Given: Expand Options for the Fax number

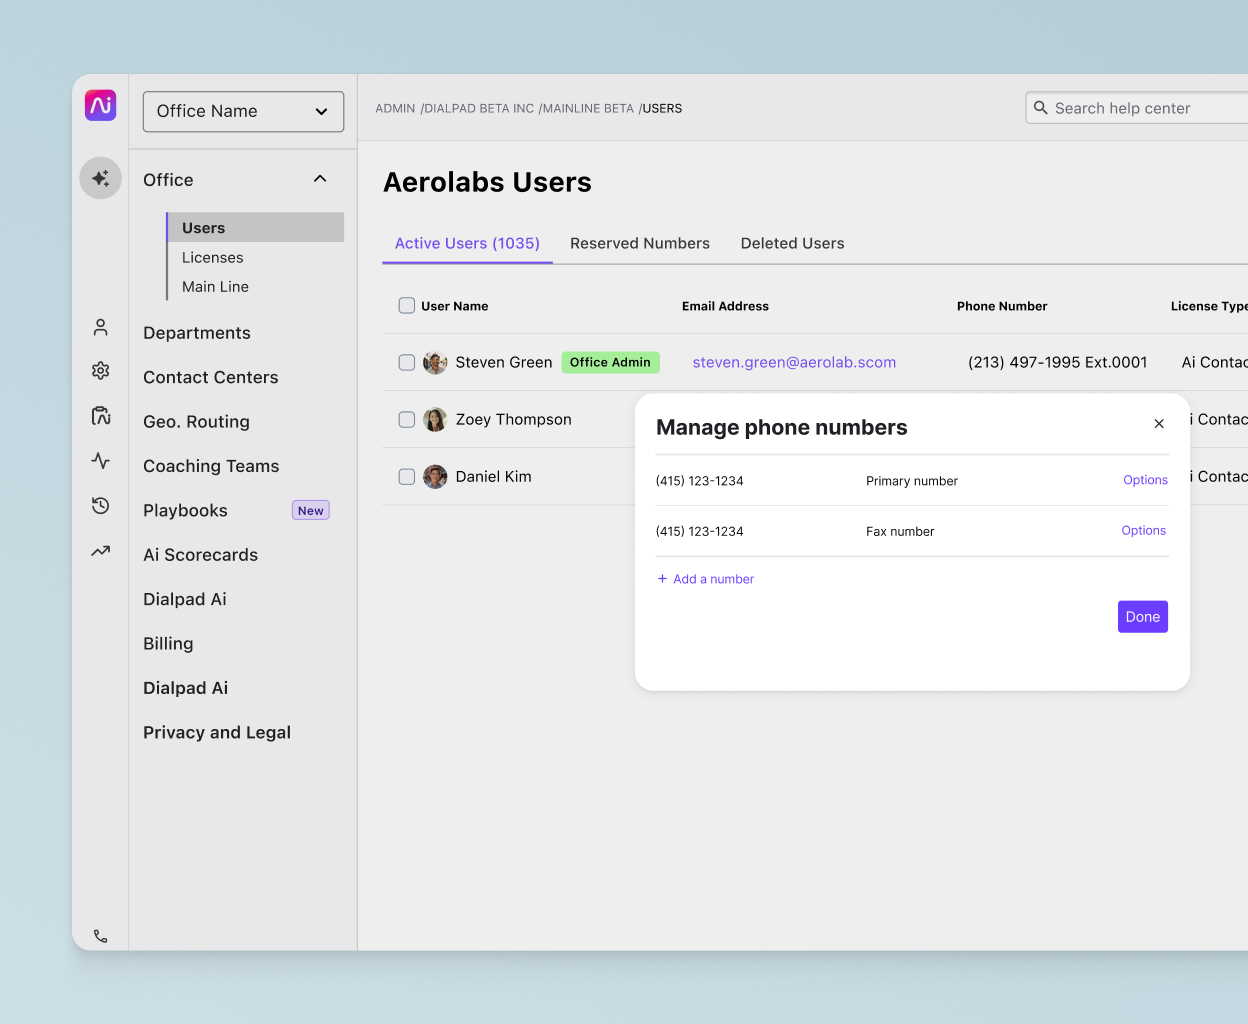Looking at the screenshot, I should [x=1143, y=530].
